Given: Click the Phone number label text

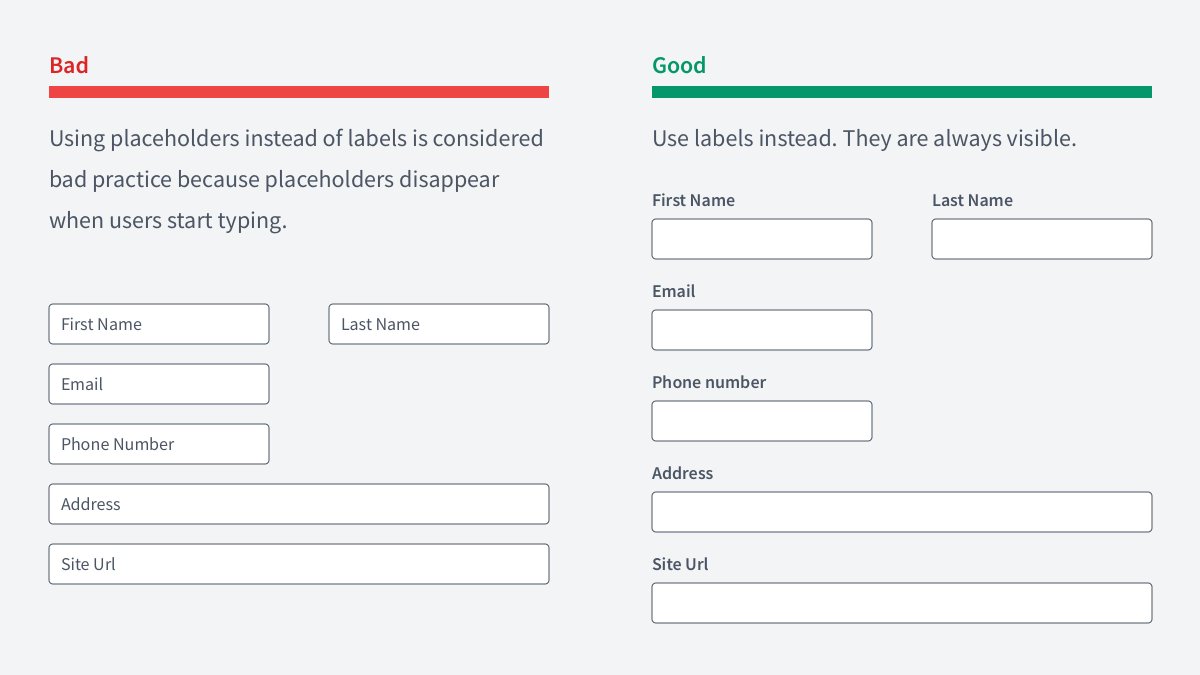Looking at the screenshot, I should click(x=709, y=382).
